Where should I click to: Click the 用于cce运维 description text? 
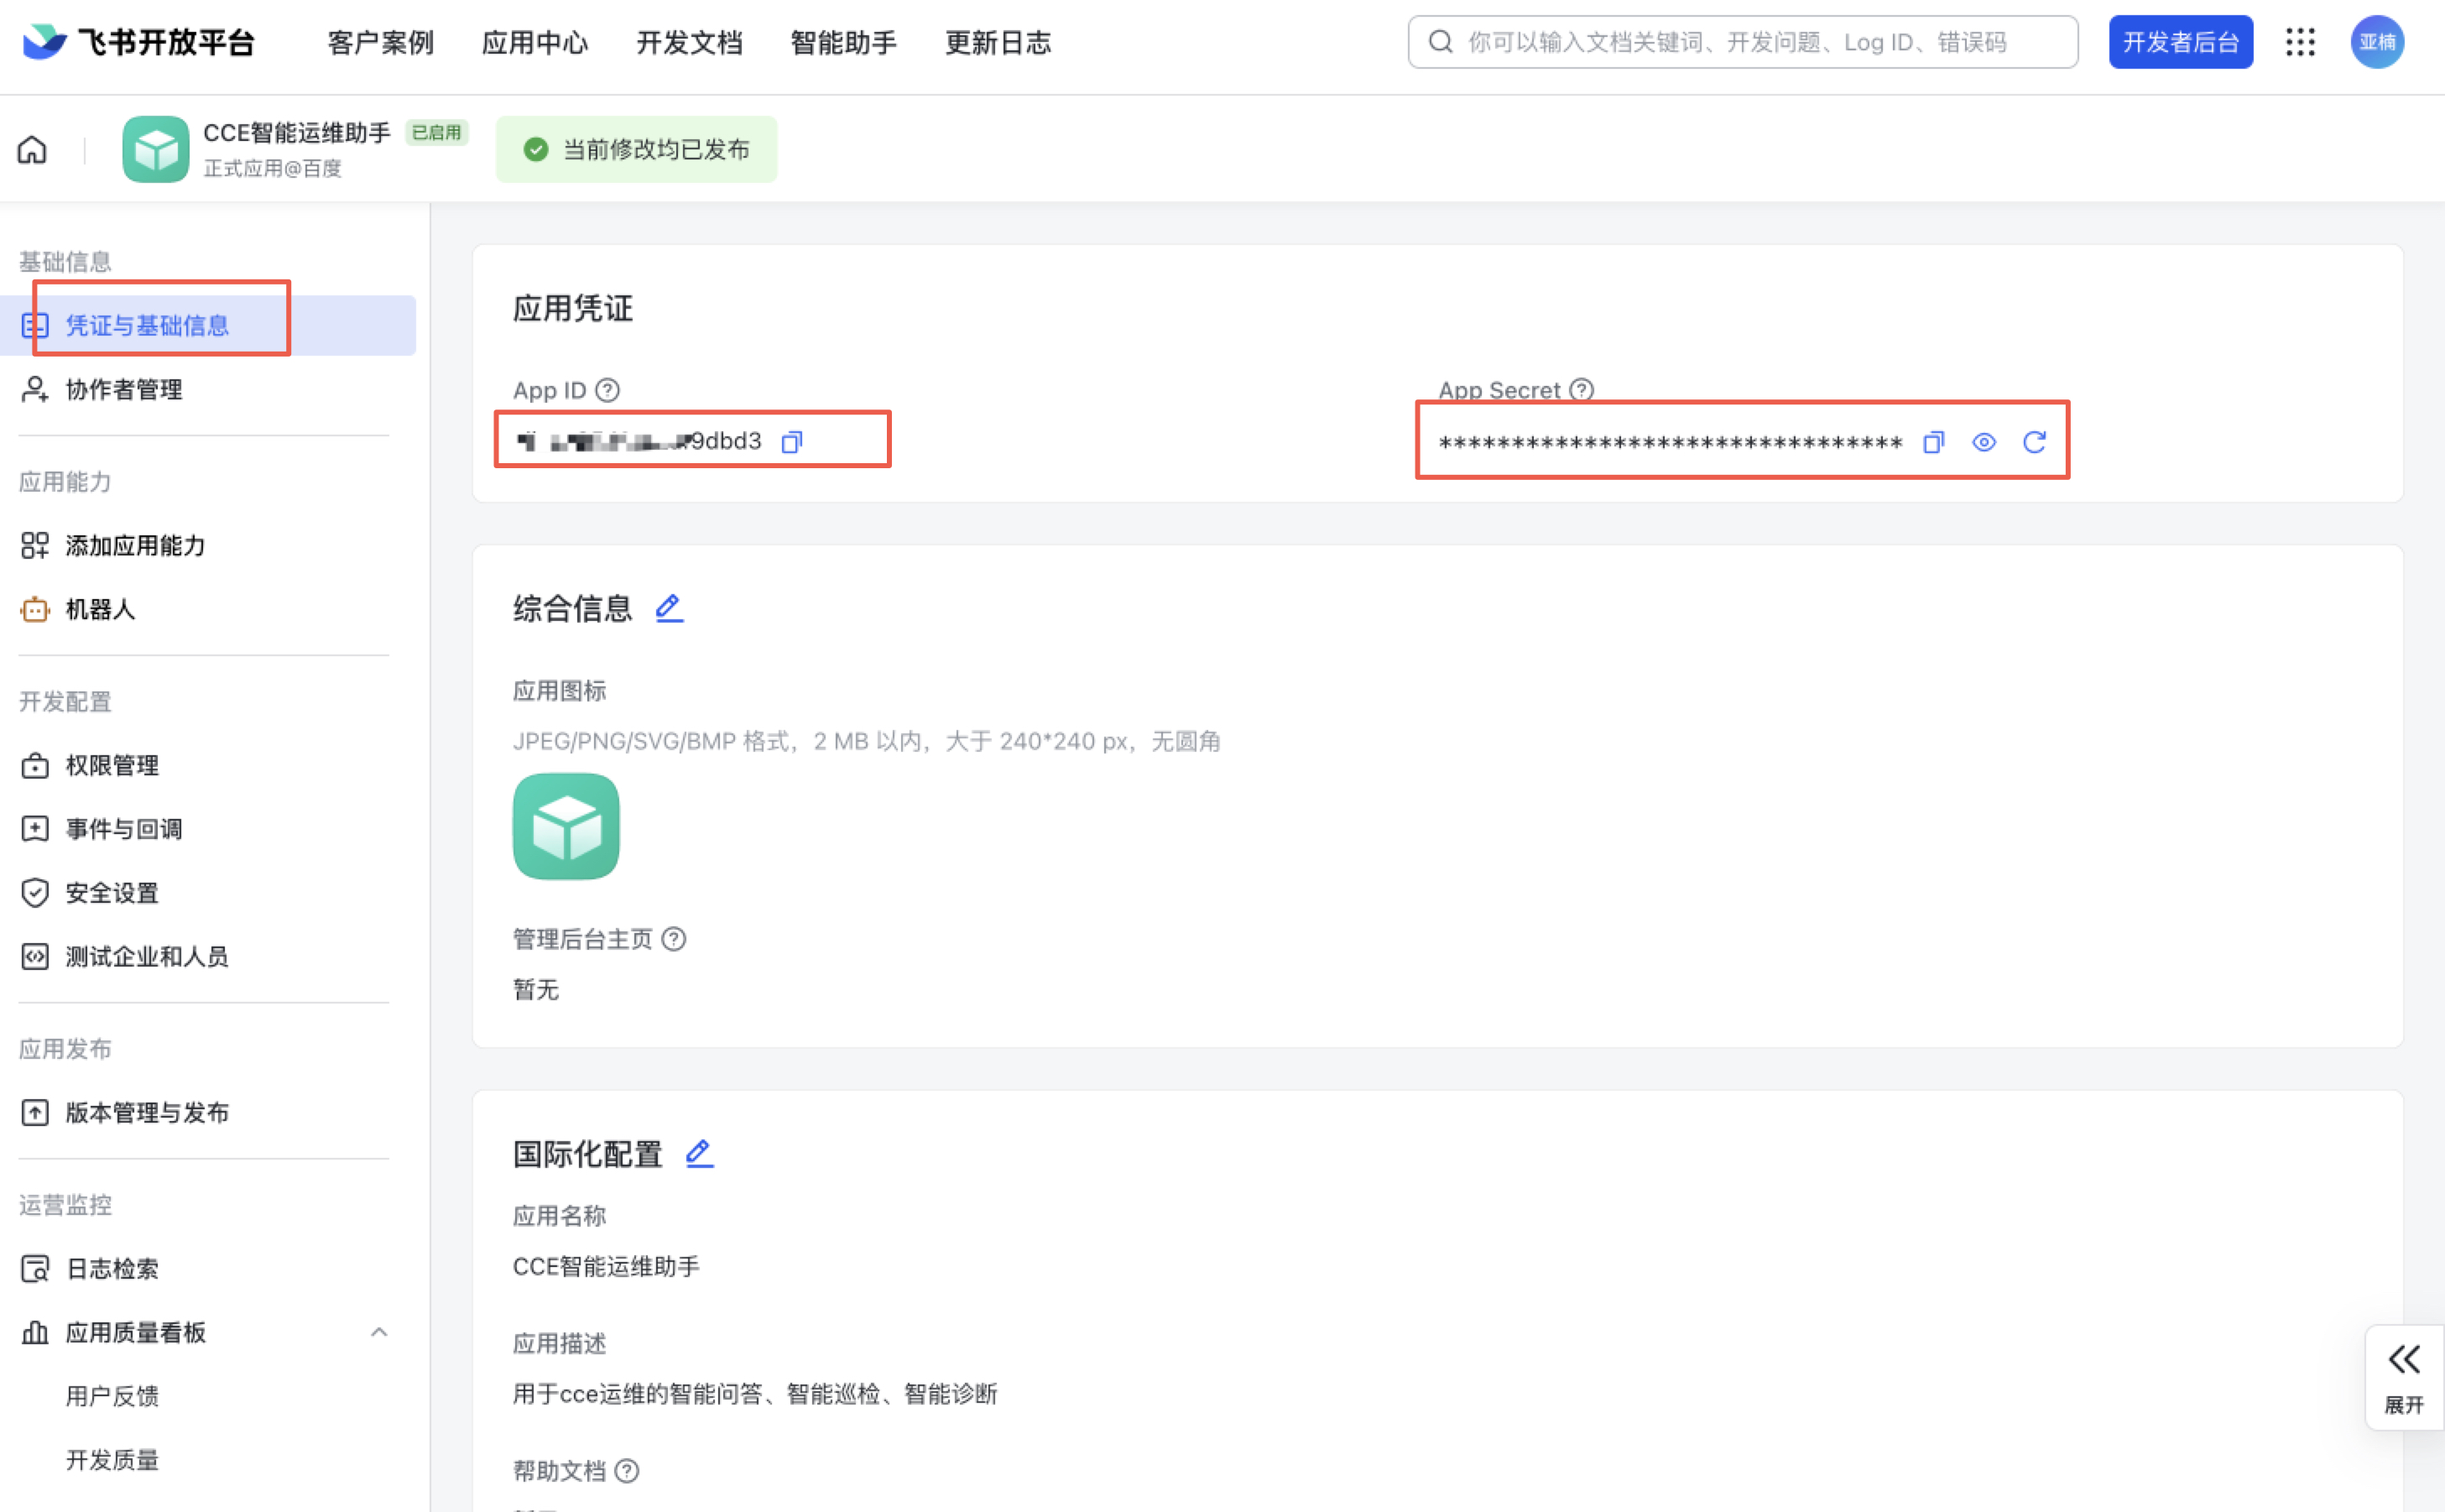755,1394
